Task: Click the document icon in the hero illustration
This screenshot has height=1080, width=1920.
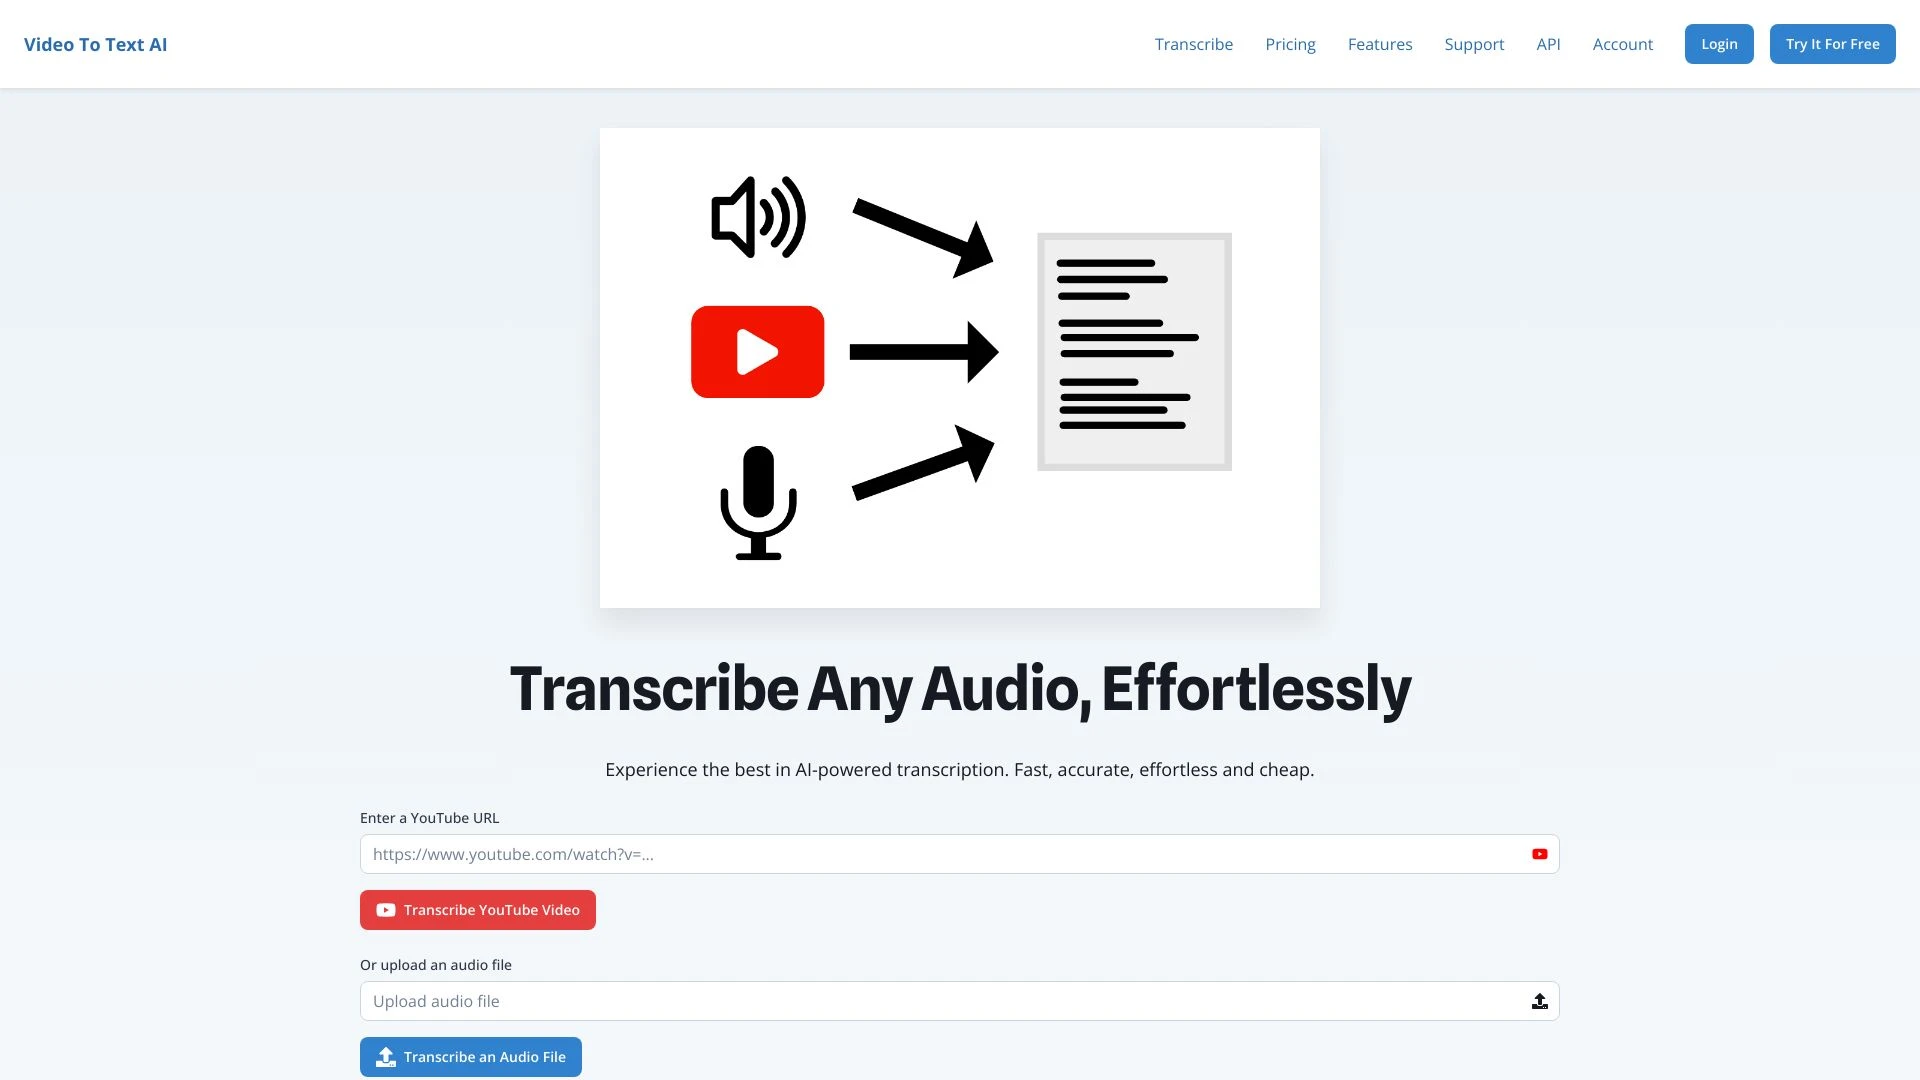Action: point(1133,351)
